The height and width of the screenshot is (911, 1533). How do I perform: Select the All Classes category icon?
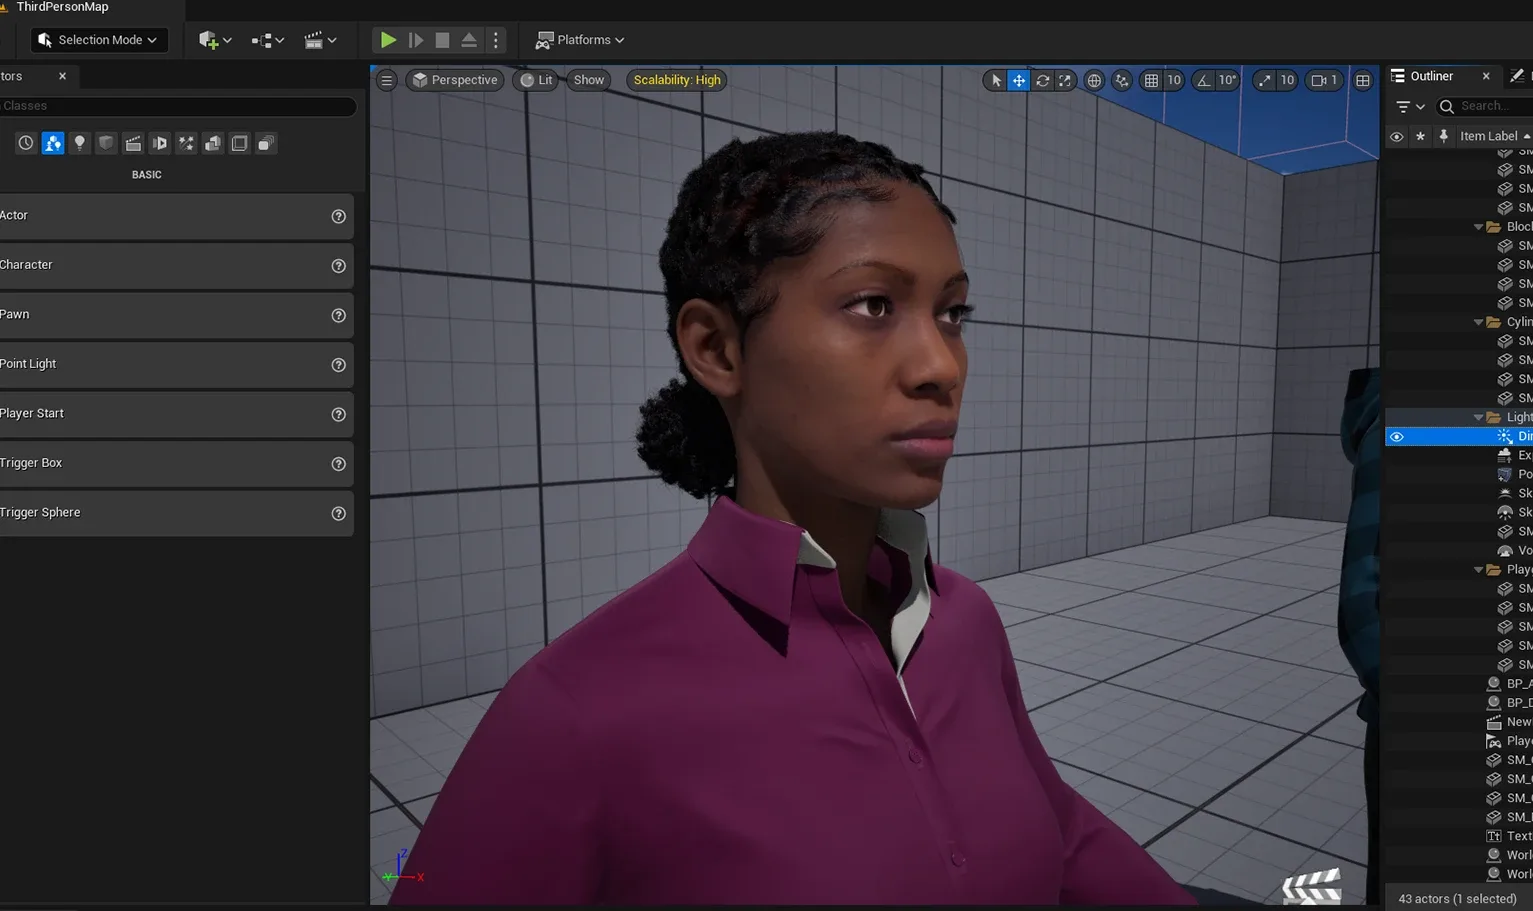coord(266,143)
